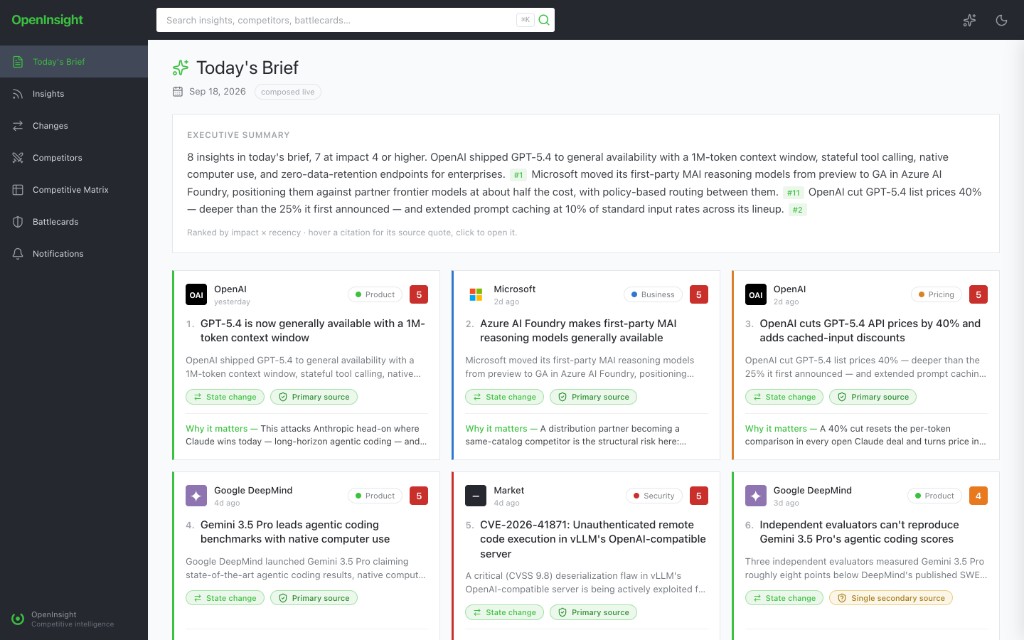Viewport: 1024px width, 640px height.
Task: Click orange impact score 4 badge
Action: [978, 496]
